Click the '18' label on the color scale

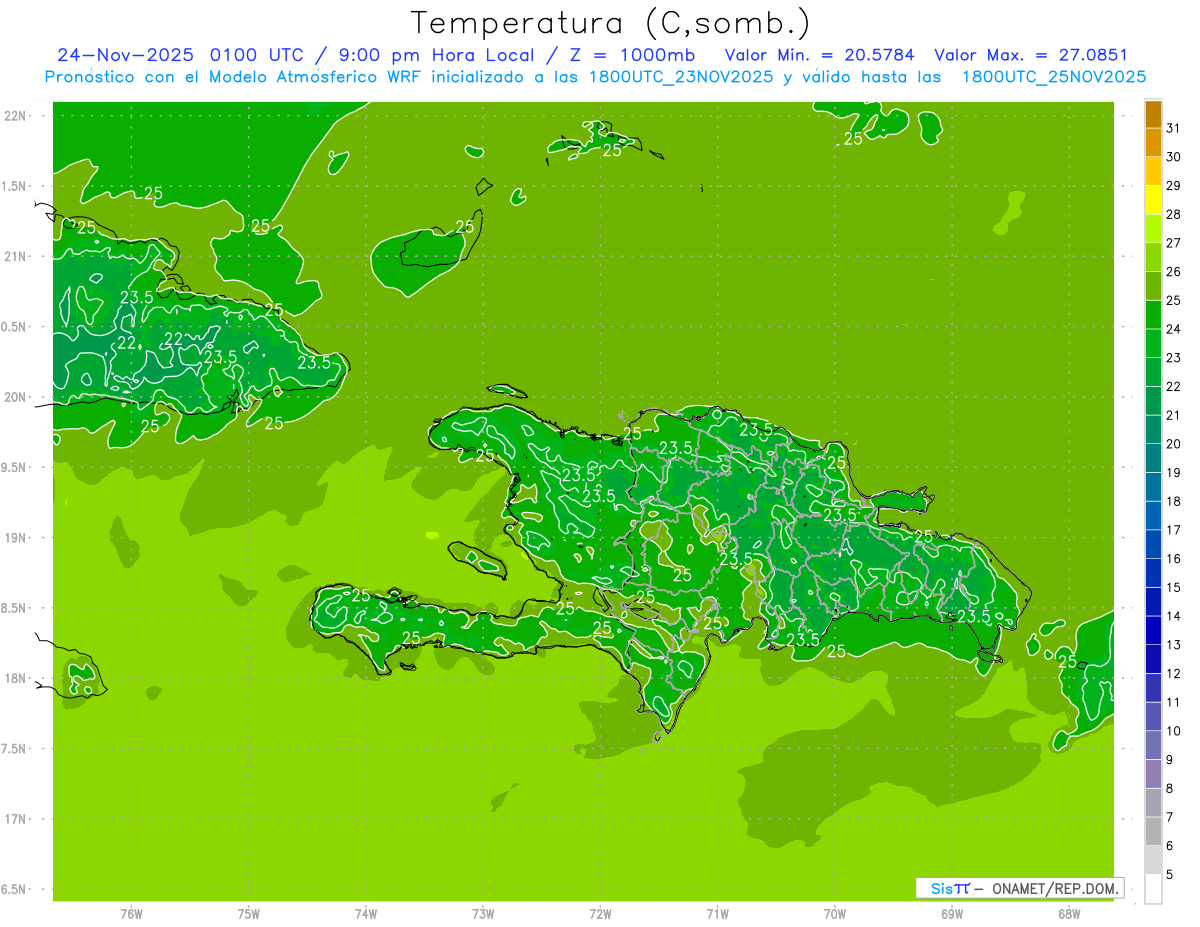1174,501
